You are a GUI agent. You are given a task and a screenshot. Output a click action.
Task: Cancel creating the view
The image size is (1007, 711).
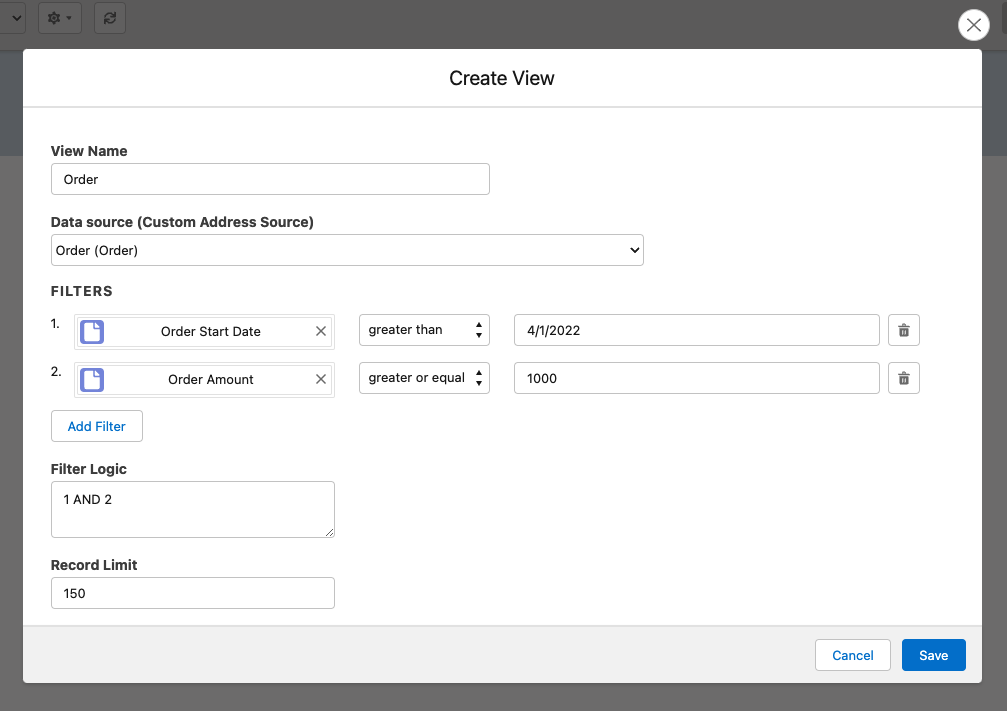pos(852,655)
